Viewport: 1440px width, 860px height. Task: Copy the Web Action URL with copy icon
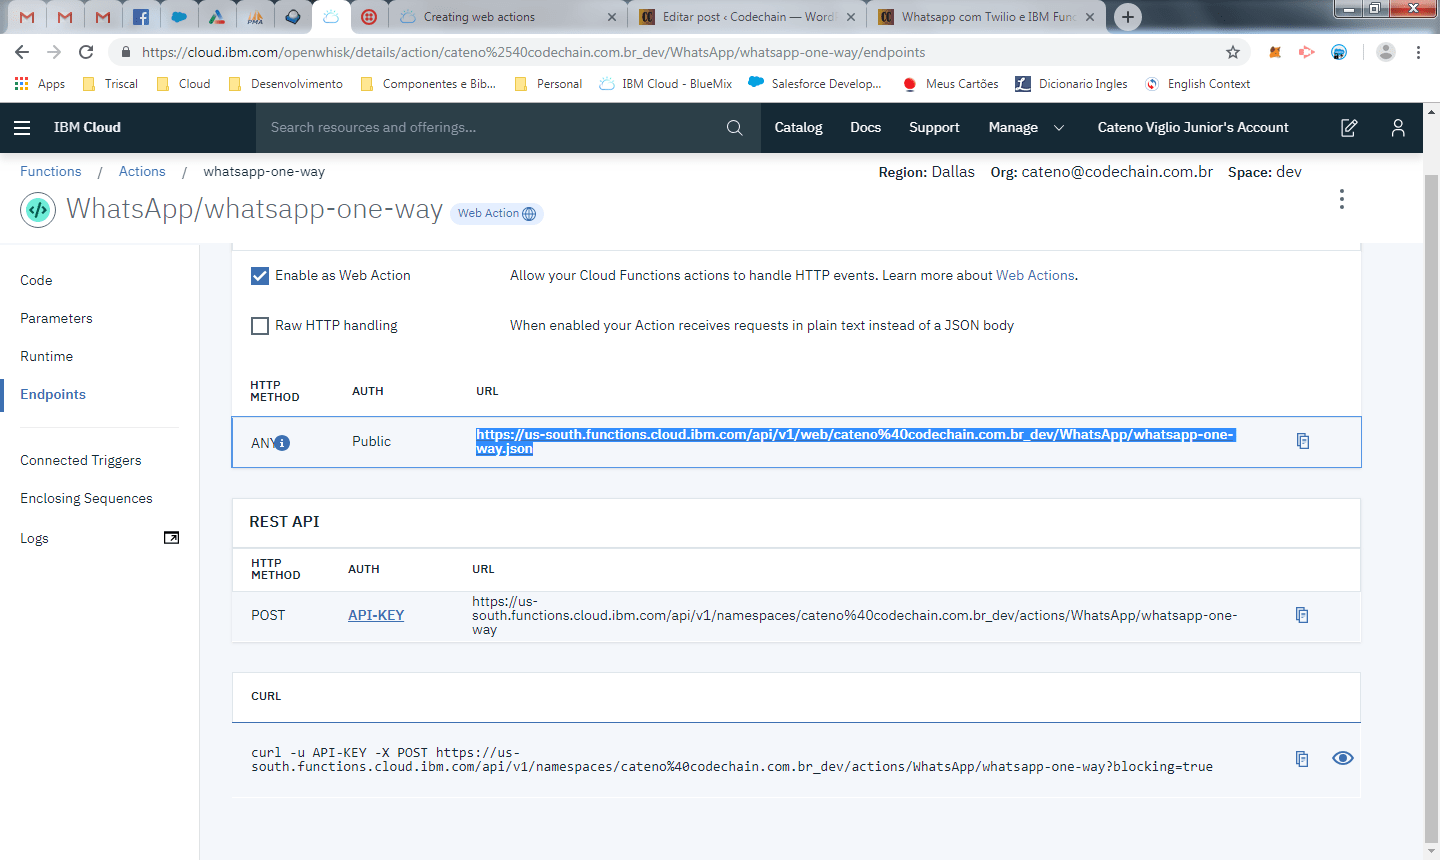click(x=1303, y=441)
